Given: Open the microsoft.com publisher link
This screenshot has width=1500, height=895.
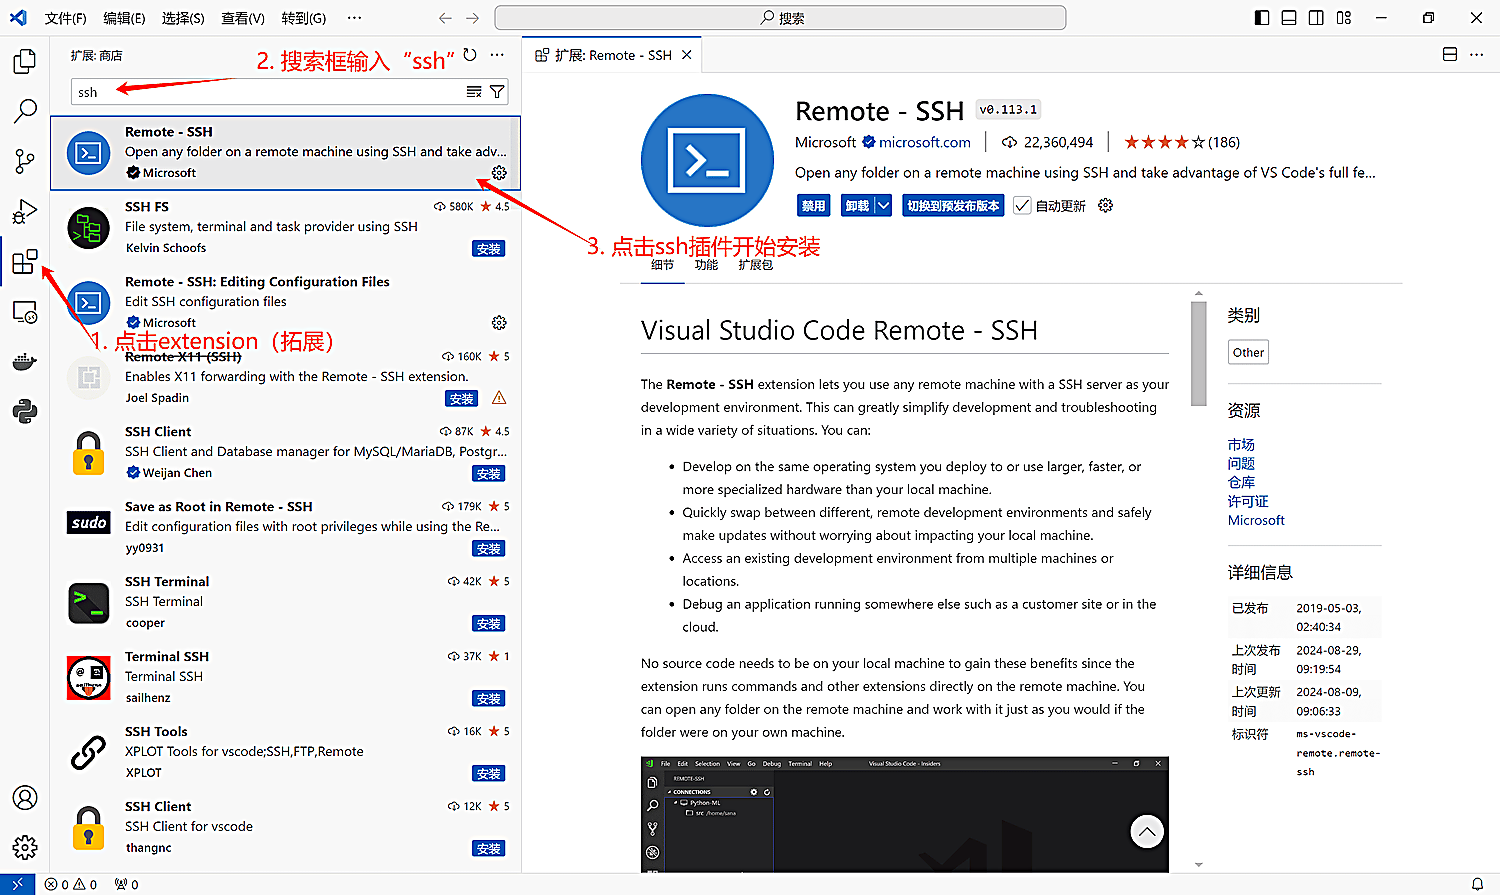Looking at the screenshot, I should pyautogui.click(x=925, y=142).
